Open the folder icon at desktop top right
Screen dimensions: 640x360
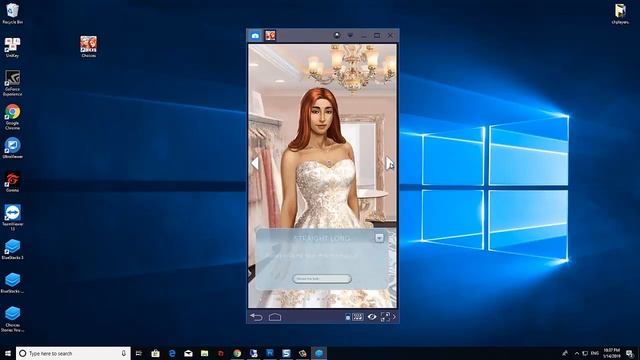click(620, 13)
